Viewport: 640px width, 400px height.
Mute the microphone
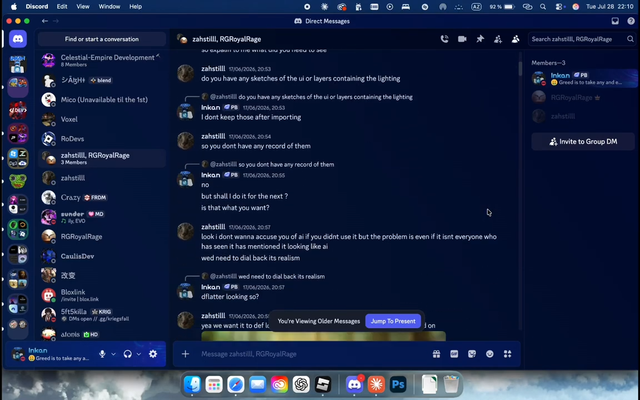coord(102,354)
